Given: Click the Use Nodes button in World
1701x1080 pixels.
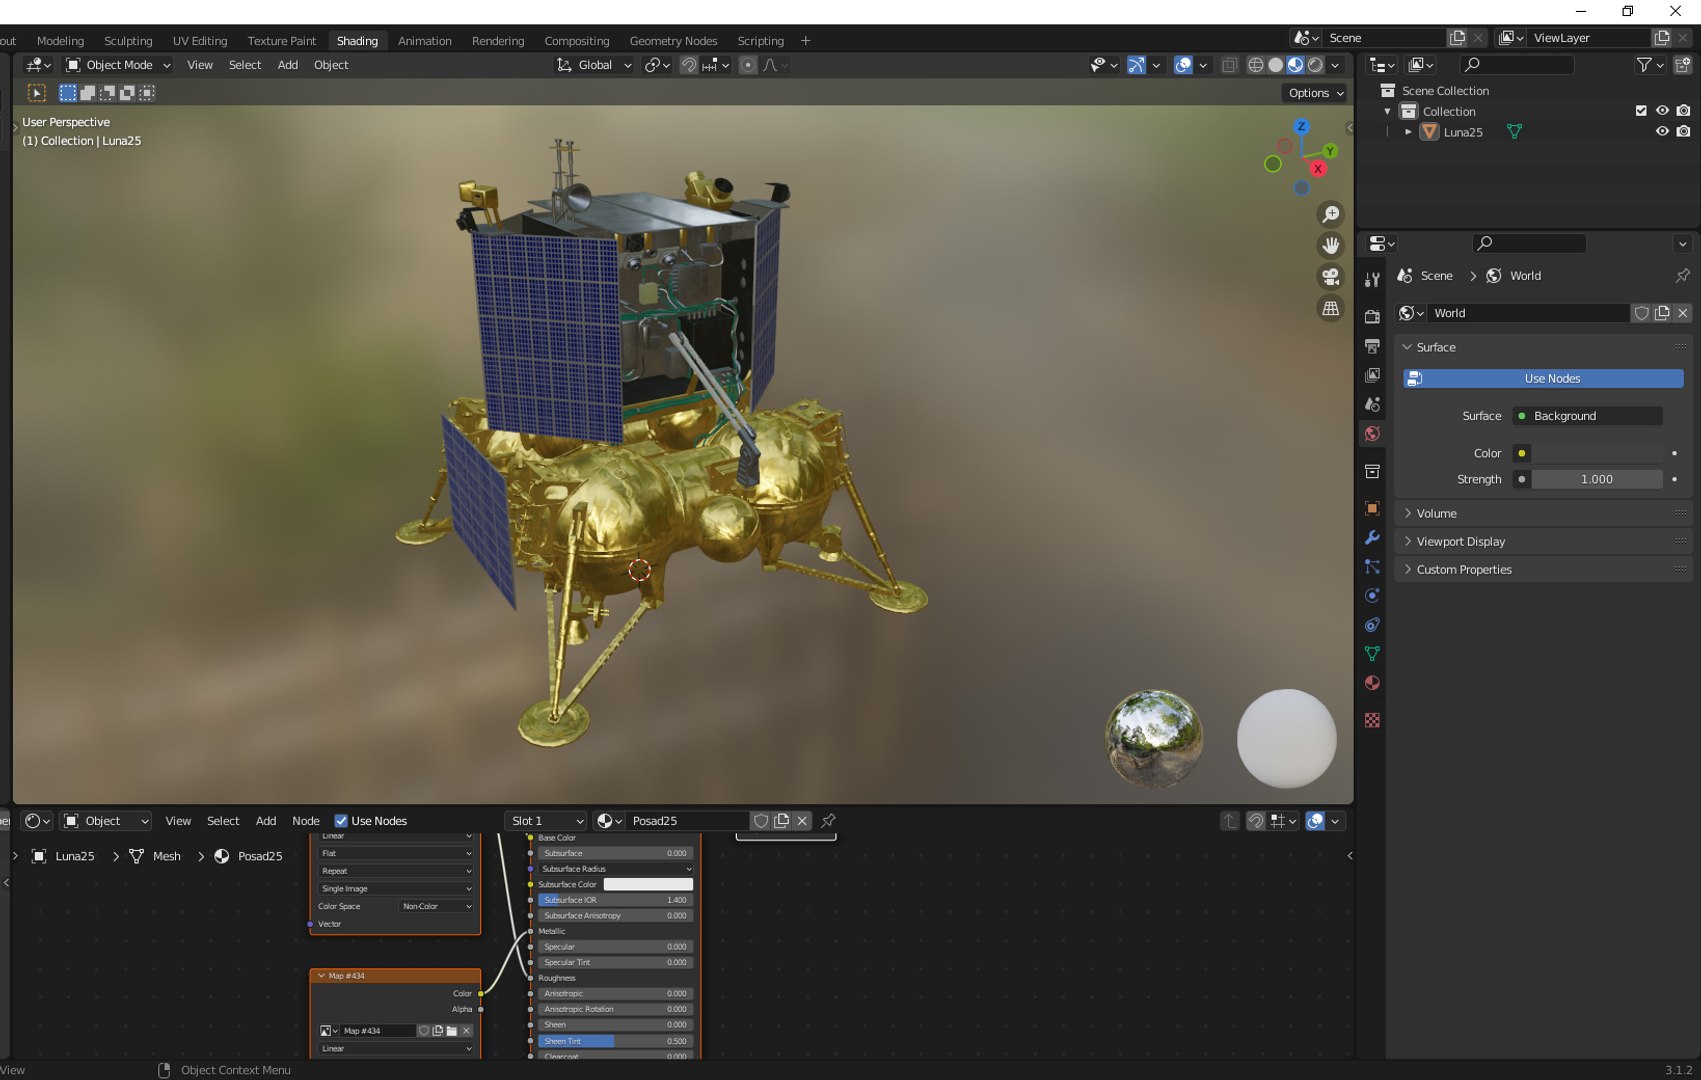Looking at the screenshot, I should [x=1543, y=378].
